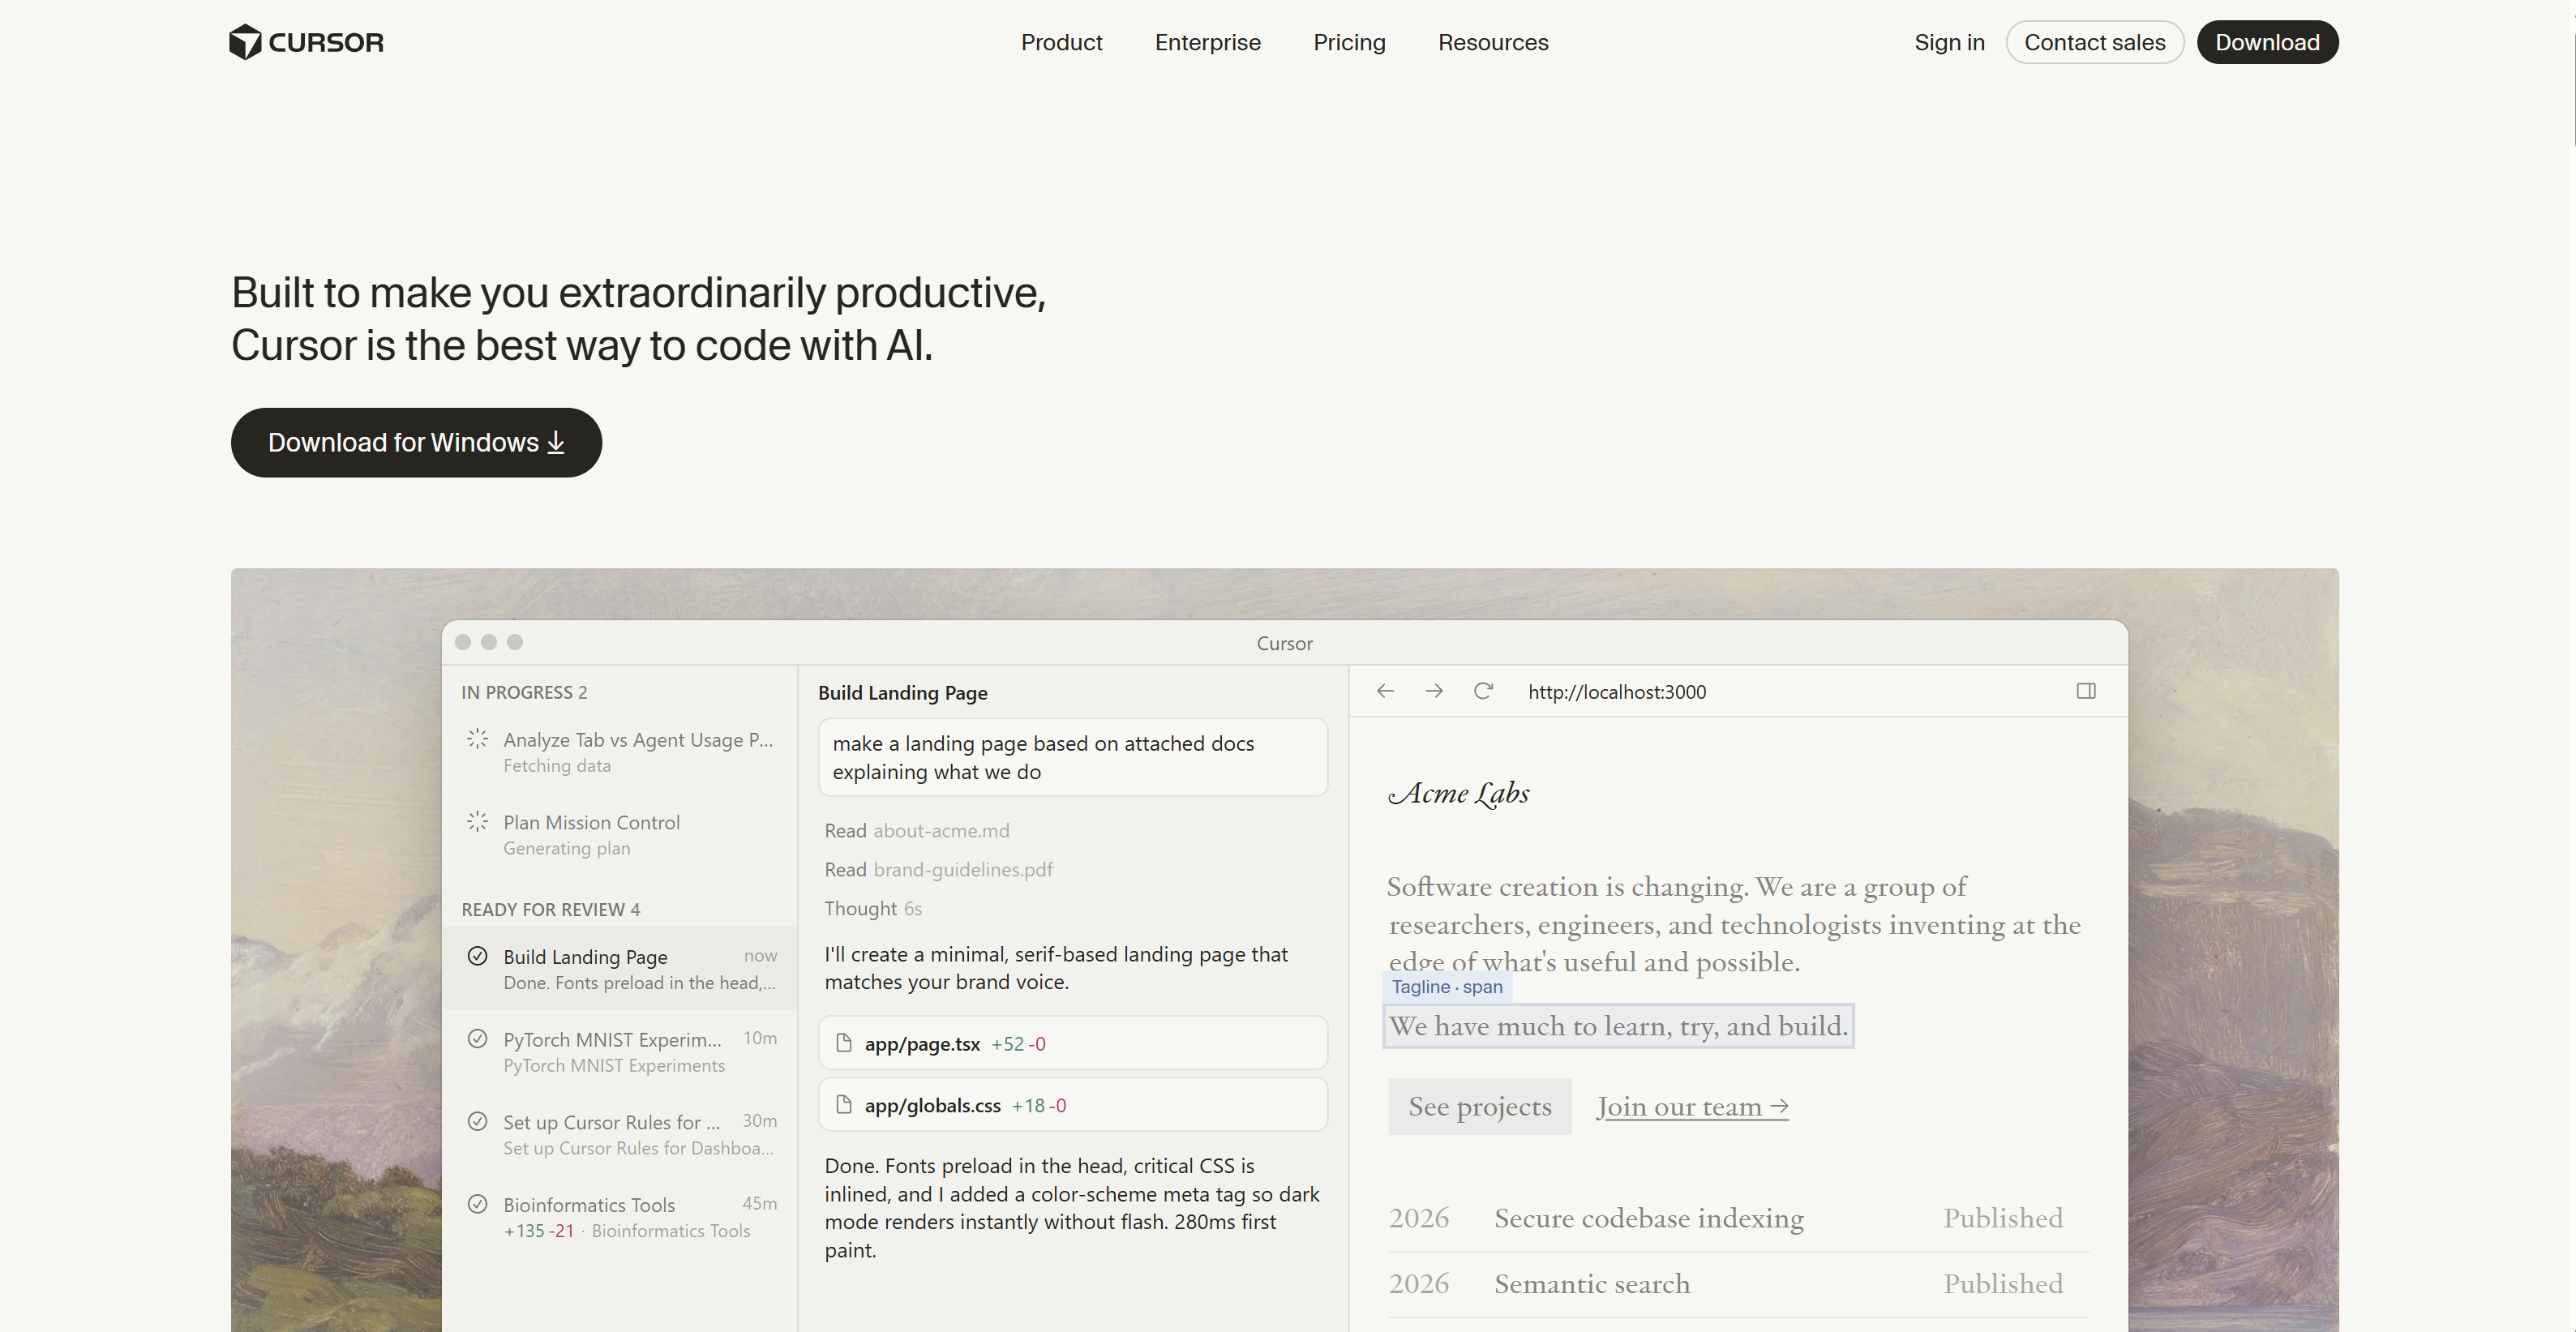Click the browser back arrow in preview

(1385, 691)
